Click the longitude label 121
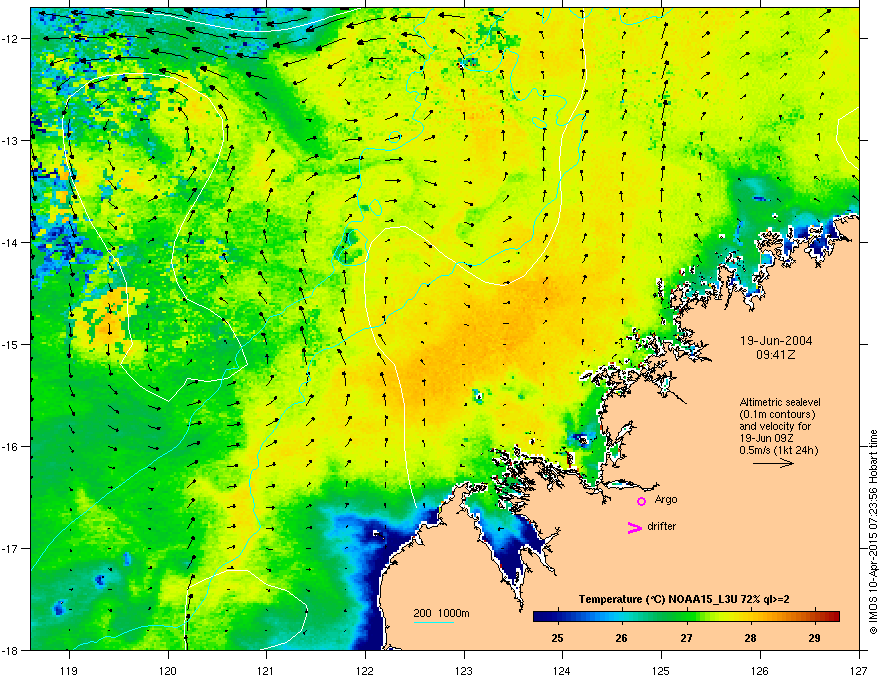 pyautogui.click(x=266, y=670)
